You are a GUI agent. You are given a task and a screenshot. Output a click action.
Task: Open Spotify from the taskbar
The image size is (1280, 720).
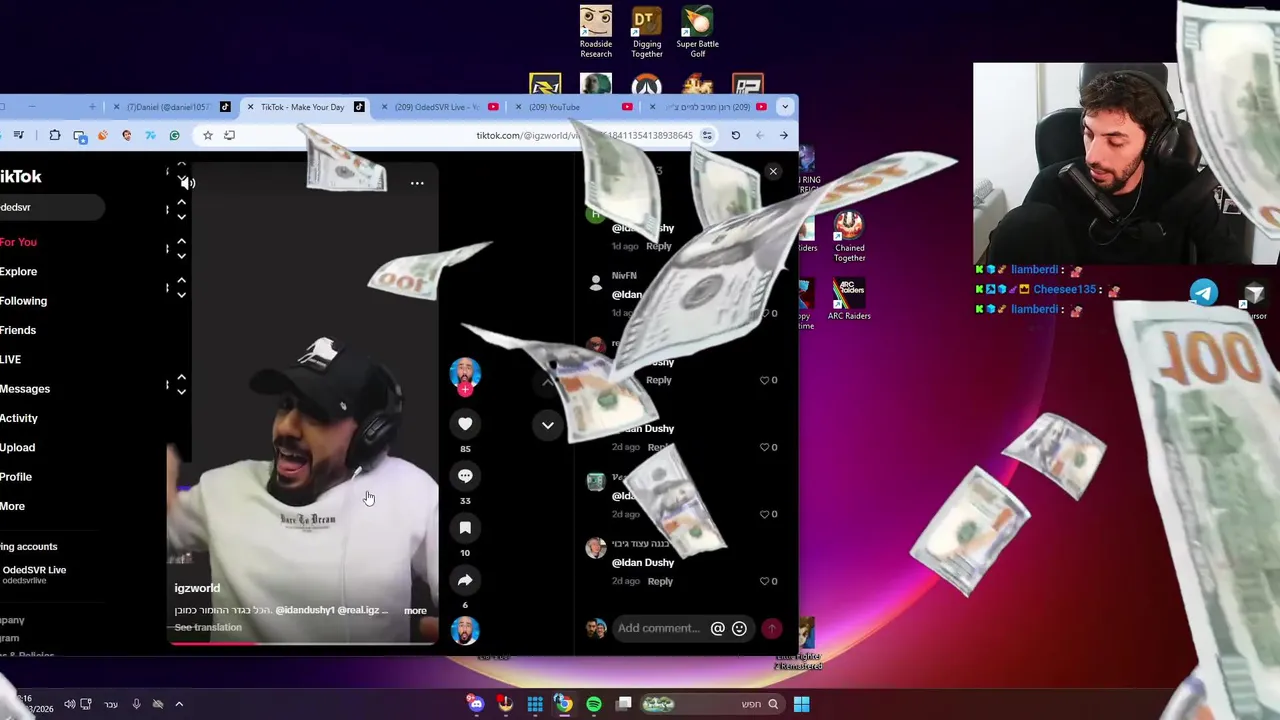(x=594, y=704)
